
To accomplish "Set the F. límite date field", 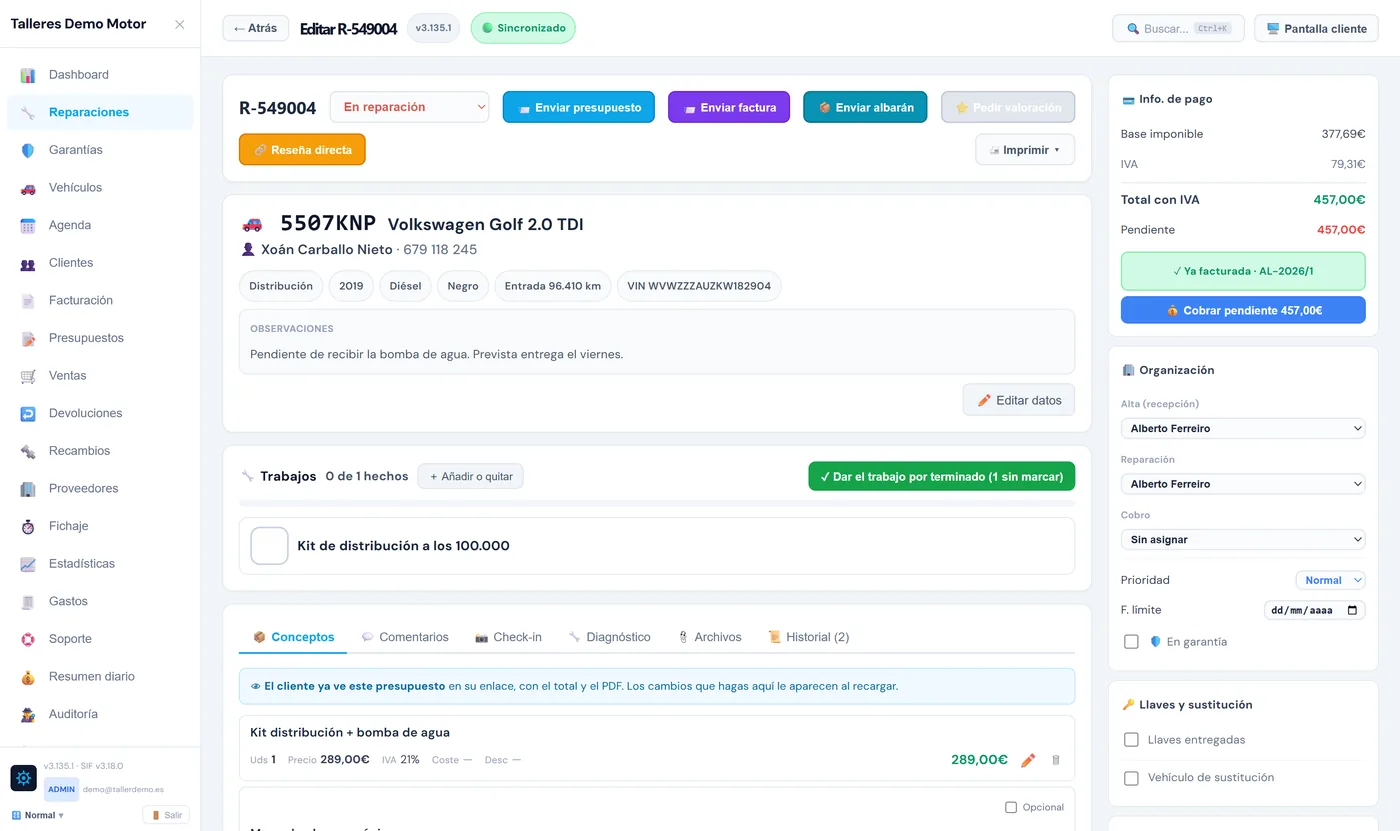I will [x=1315, y=610].
